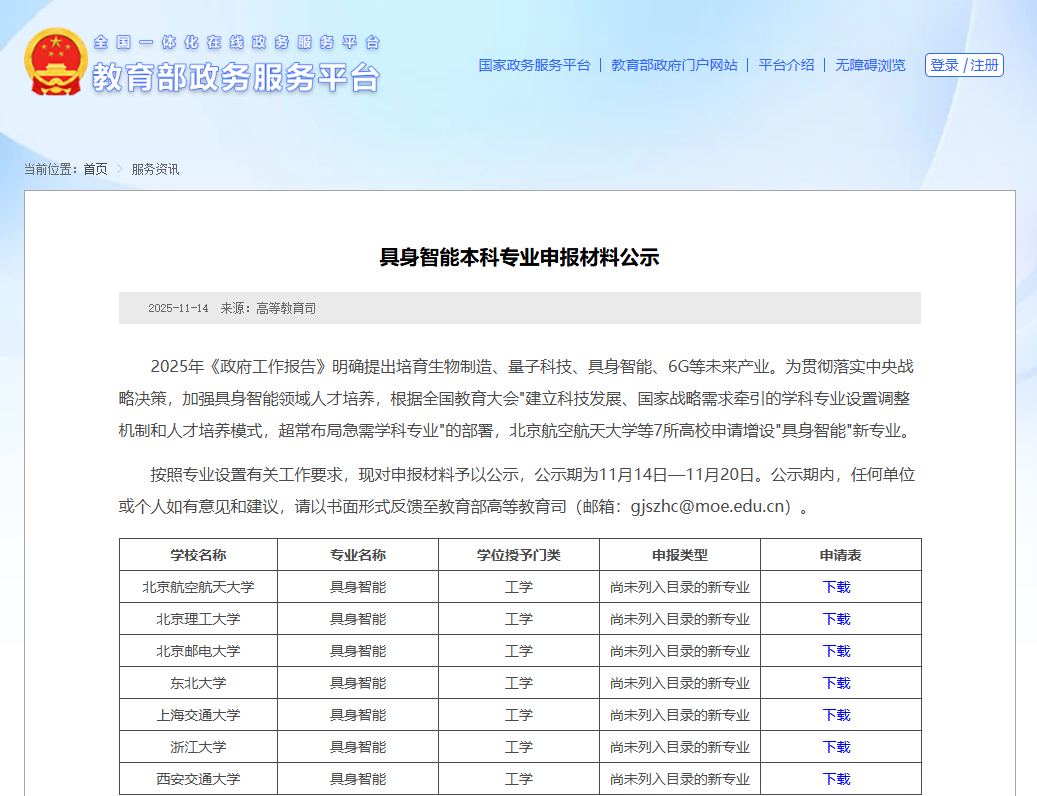Click the 服务资讯 breadcrumb item
This screenshot has width=1037, height=796.
pos(155,169)
